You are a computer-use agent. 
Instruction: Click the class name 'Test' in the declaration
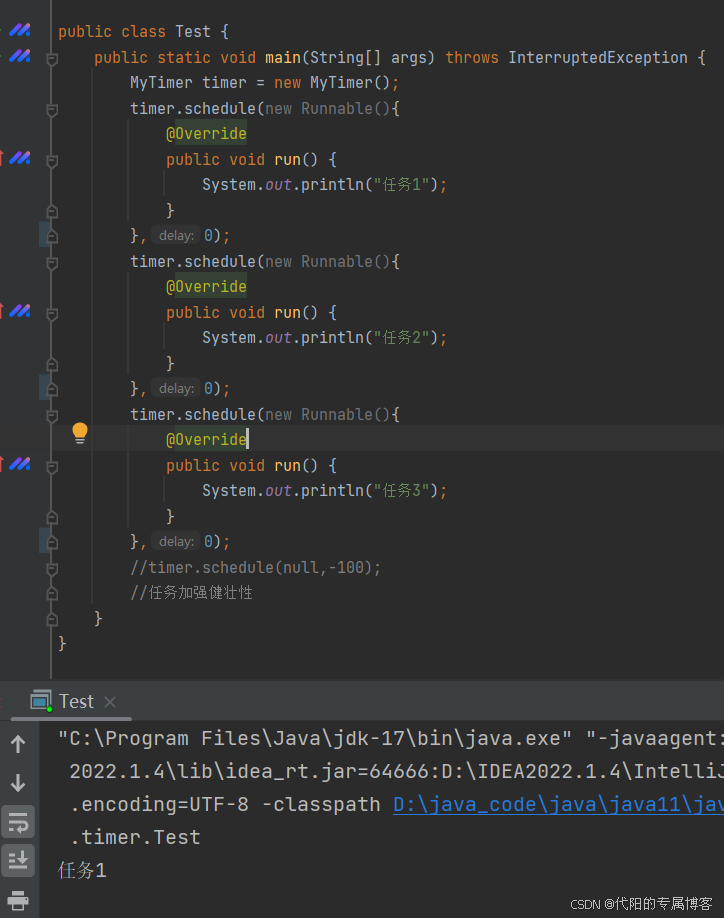click(x=193, y=32)
